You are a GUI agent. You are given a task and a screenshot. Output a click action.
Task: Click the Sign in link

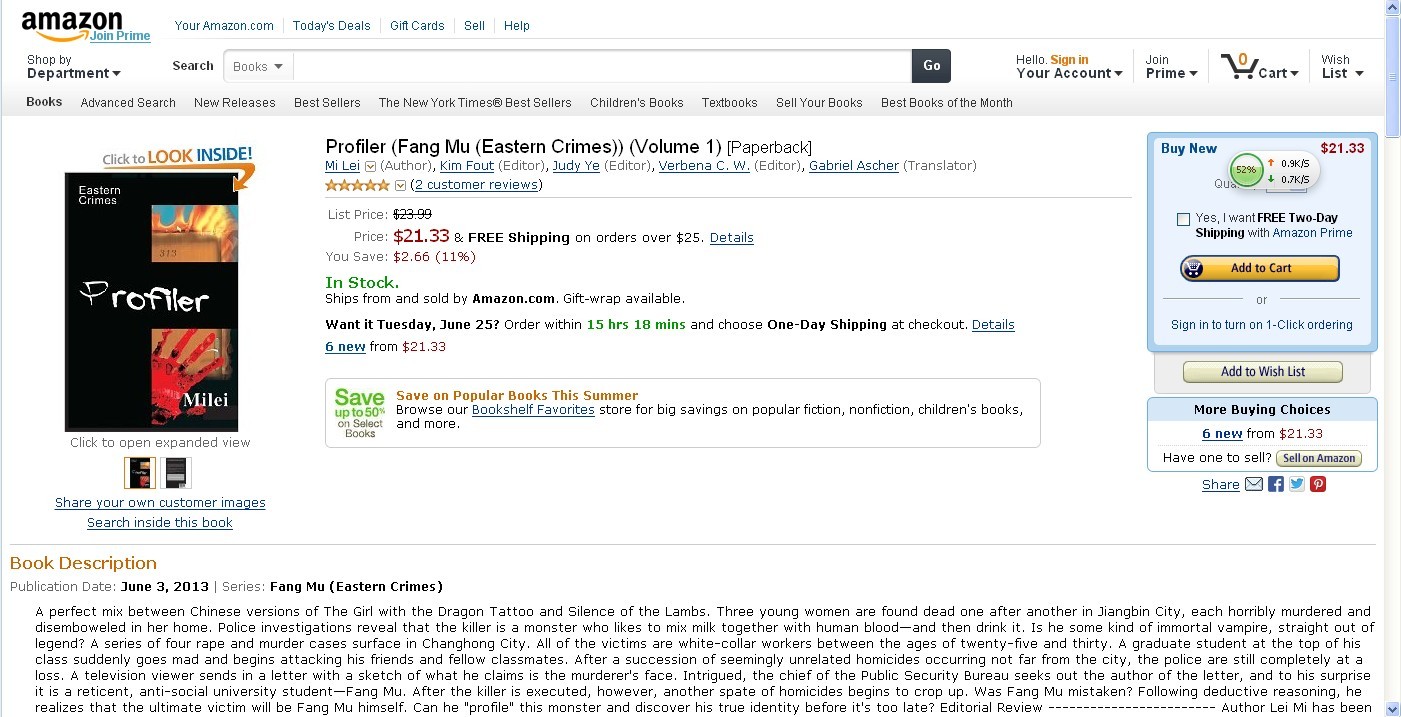(1069, 60)
